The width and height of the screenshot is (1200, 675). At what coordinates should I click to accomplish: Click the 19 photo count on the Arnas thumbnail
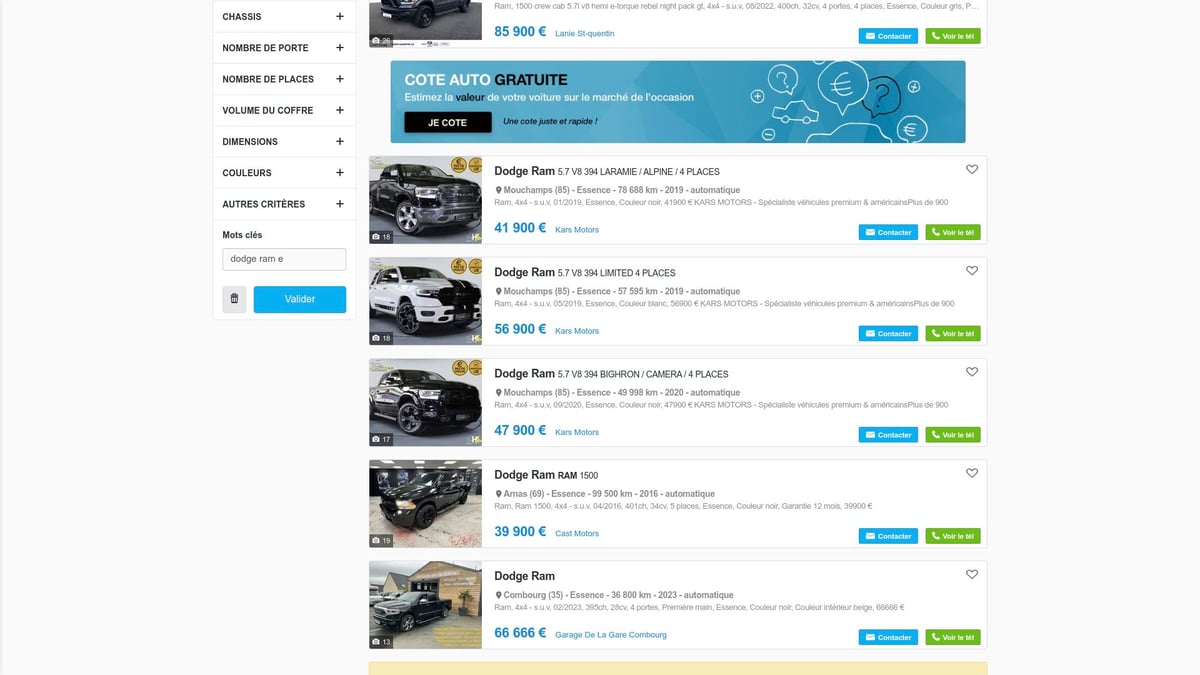(381, 541)
